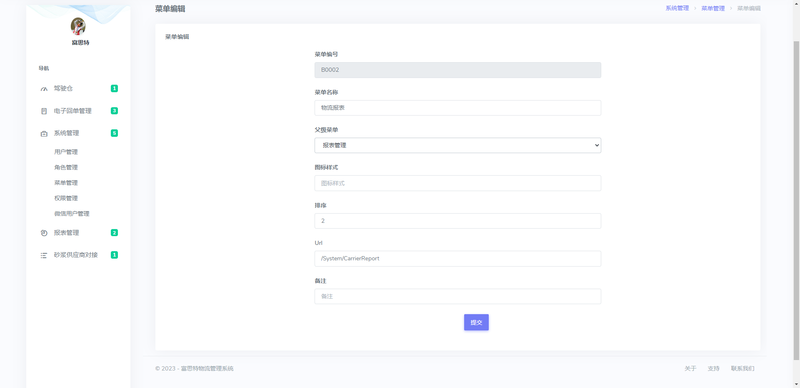The image size is (800, 388).
Task: Click green badge 1 beside 砂浆供应商对接
Action: click(114, 255)
